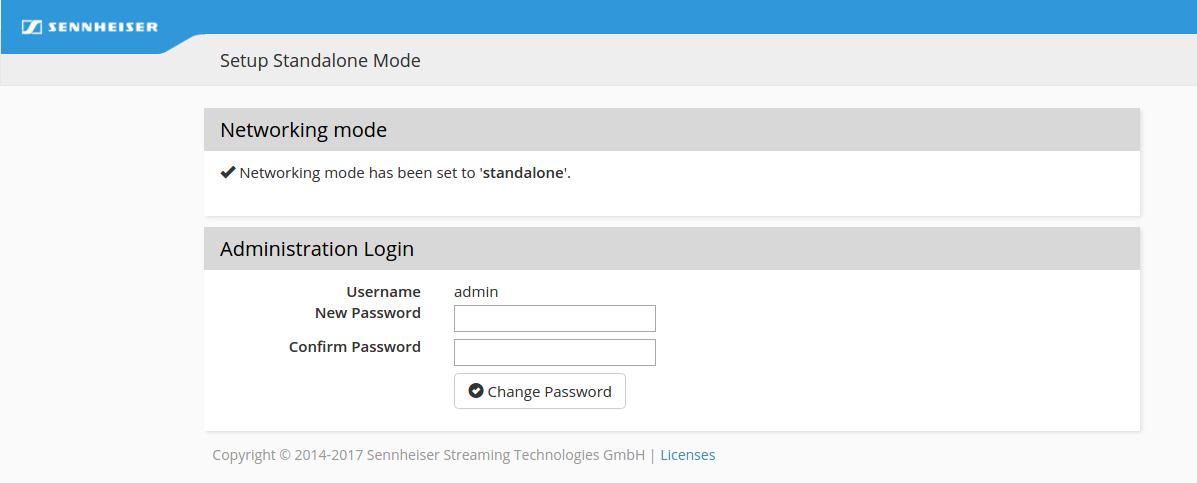This screenshot has height=483, width=1197.
Task: Click the blue top header bar
Action: click(700, 16)
